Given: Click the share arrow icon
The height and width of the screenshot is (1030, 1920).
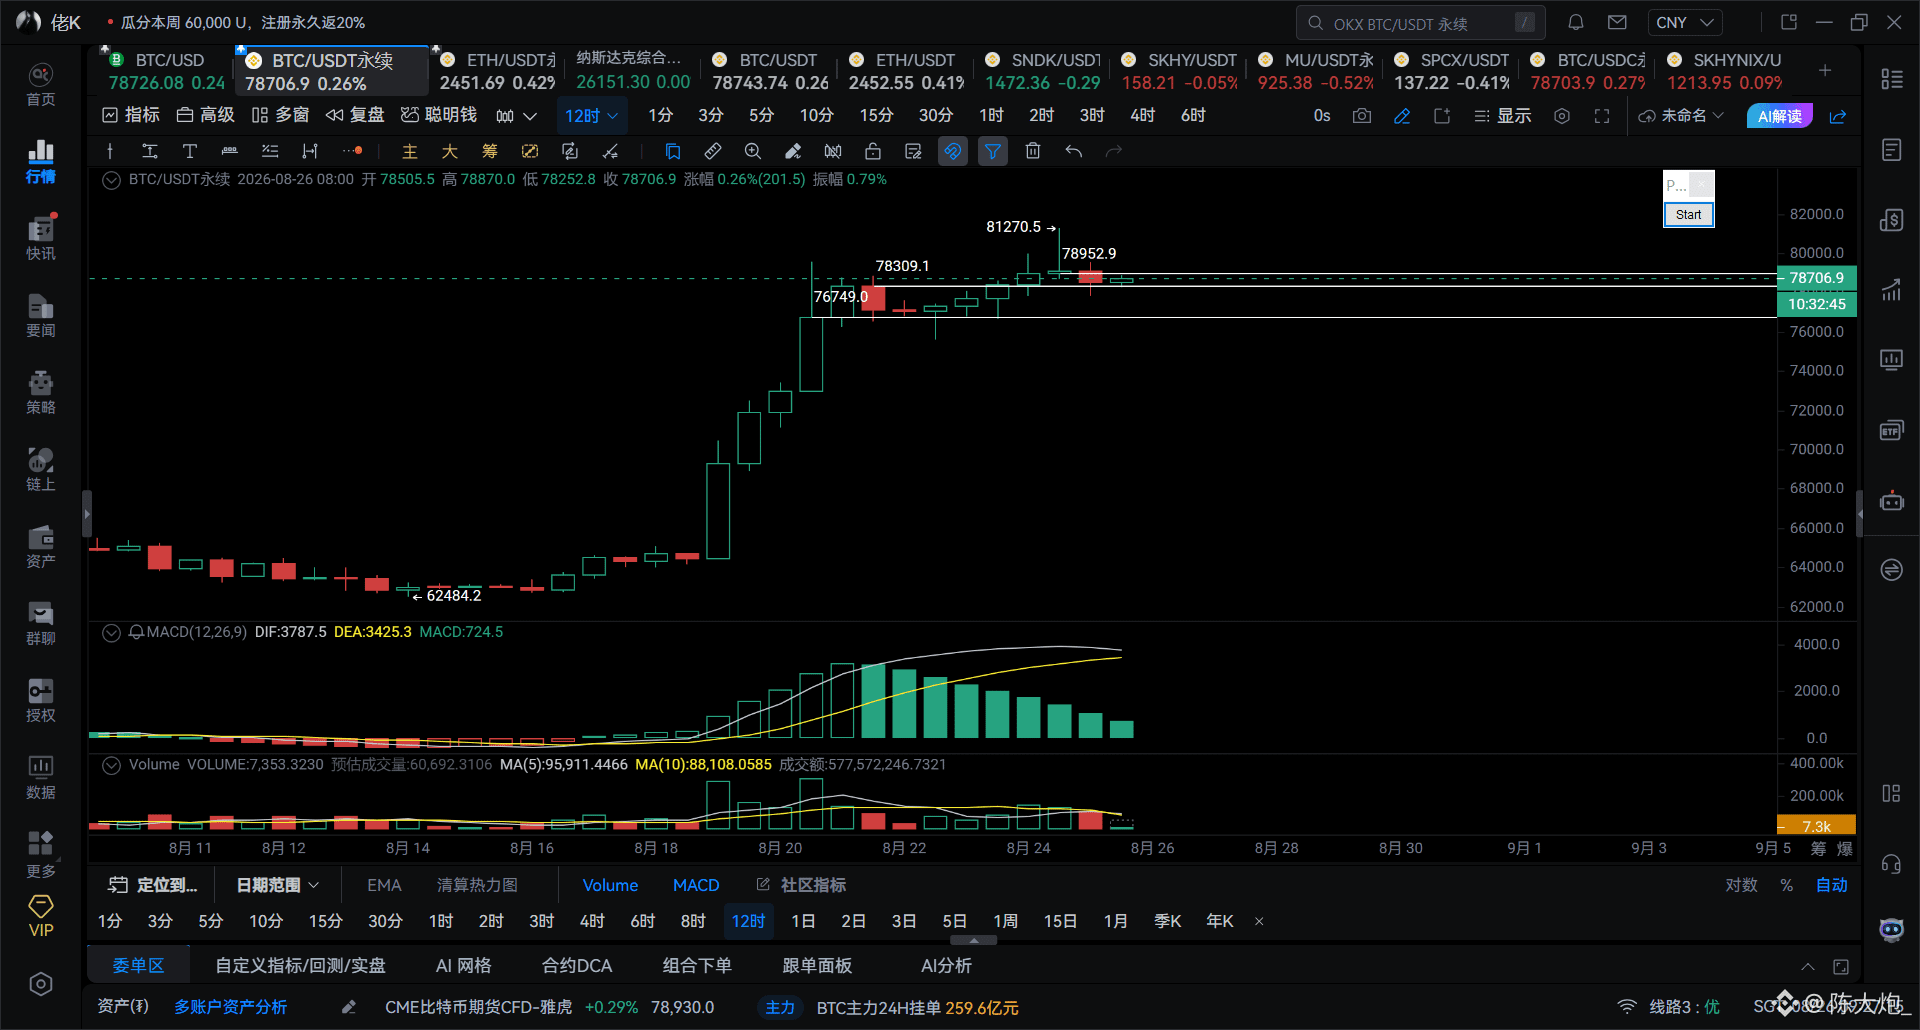Looking at the screenshot, I should [1838, 116].
